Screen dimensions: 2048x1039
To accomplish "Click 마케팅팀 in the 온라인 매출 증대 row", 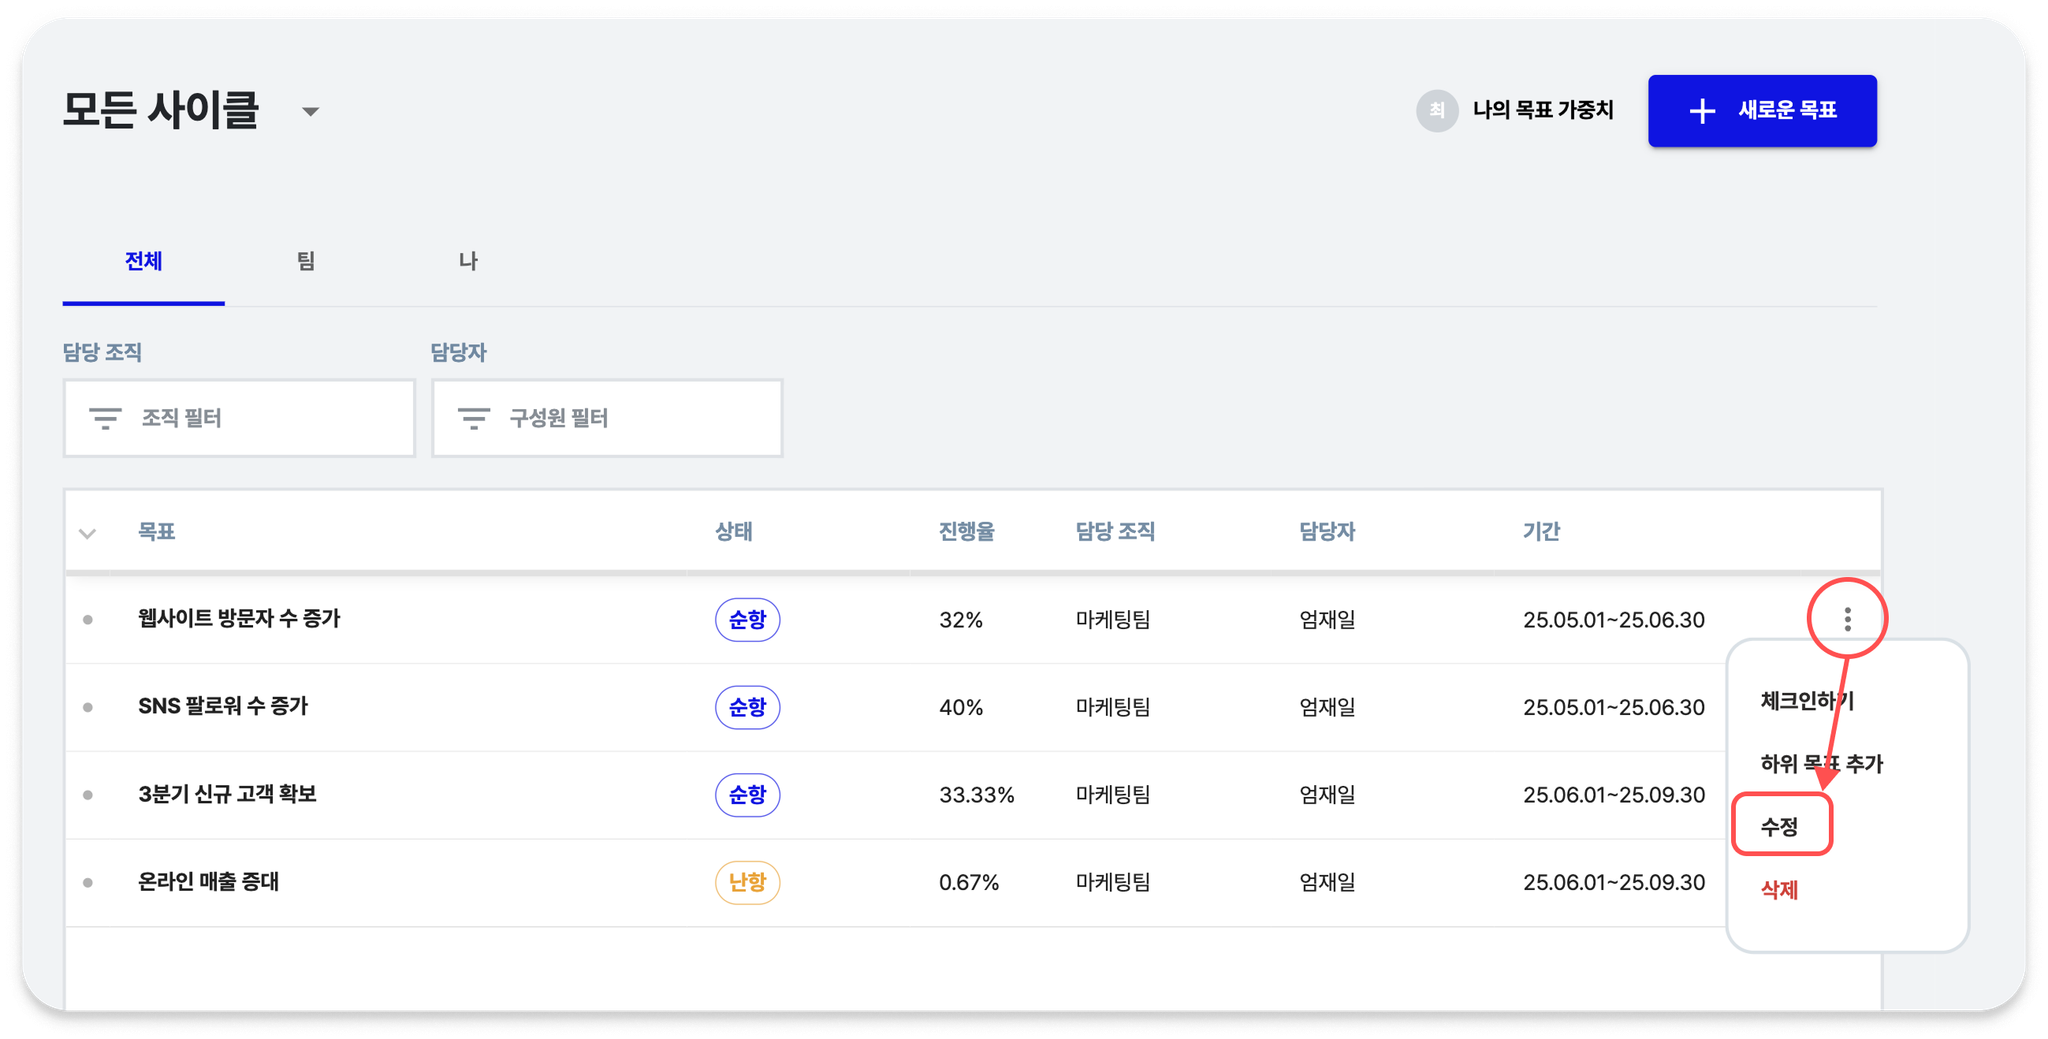I will pos(1113,882).
